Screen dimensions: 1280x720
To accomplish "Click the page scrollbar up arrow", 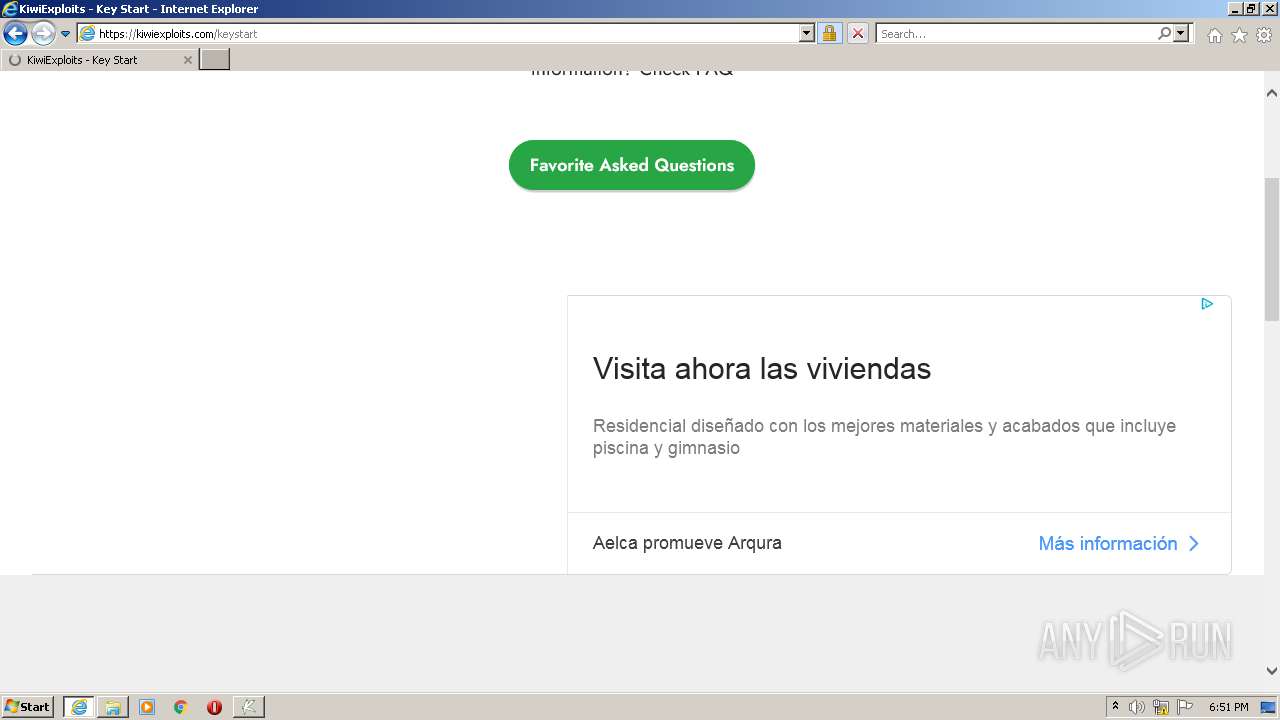I will (1272, 93).
